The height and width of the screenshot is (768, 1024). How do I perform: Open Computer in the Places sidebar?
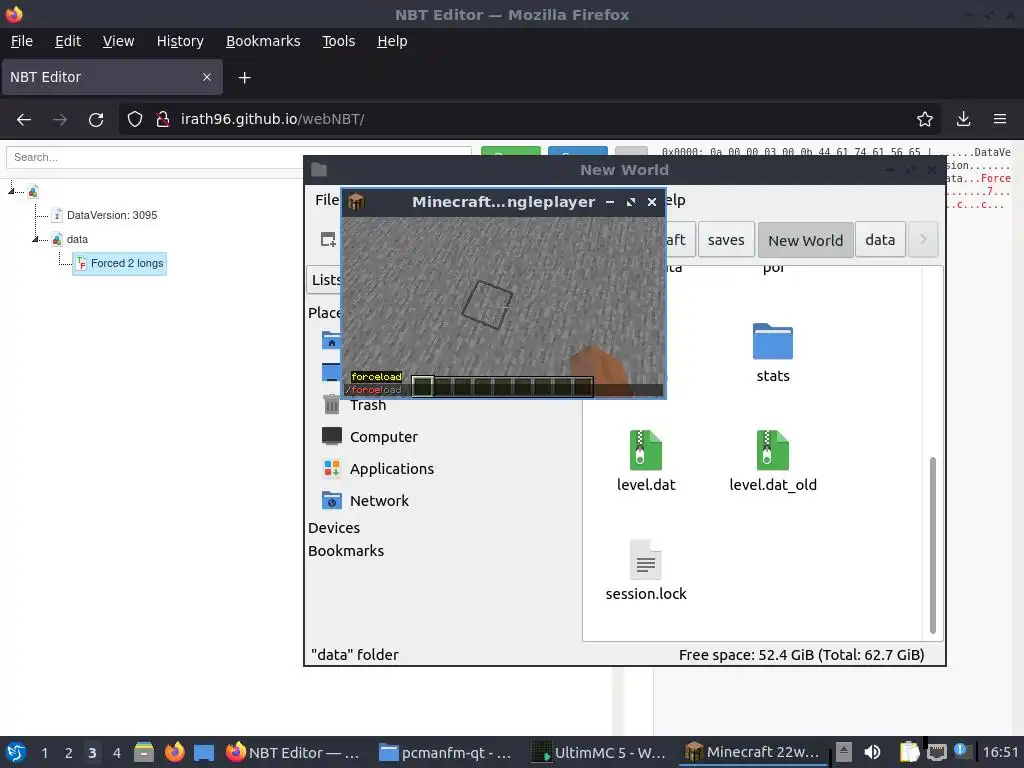(383, 437)
